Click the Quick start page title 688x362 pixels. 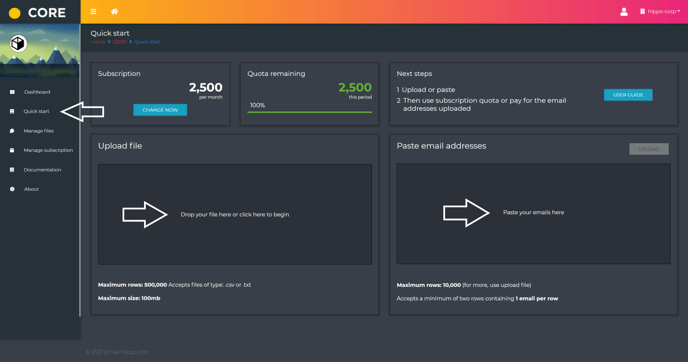pos(110,33)
